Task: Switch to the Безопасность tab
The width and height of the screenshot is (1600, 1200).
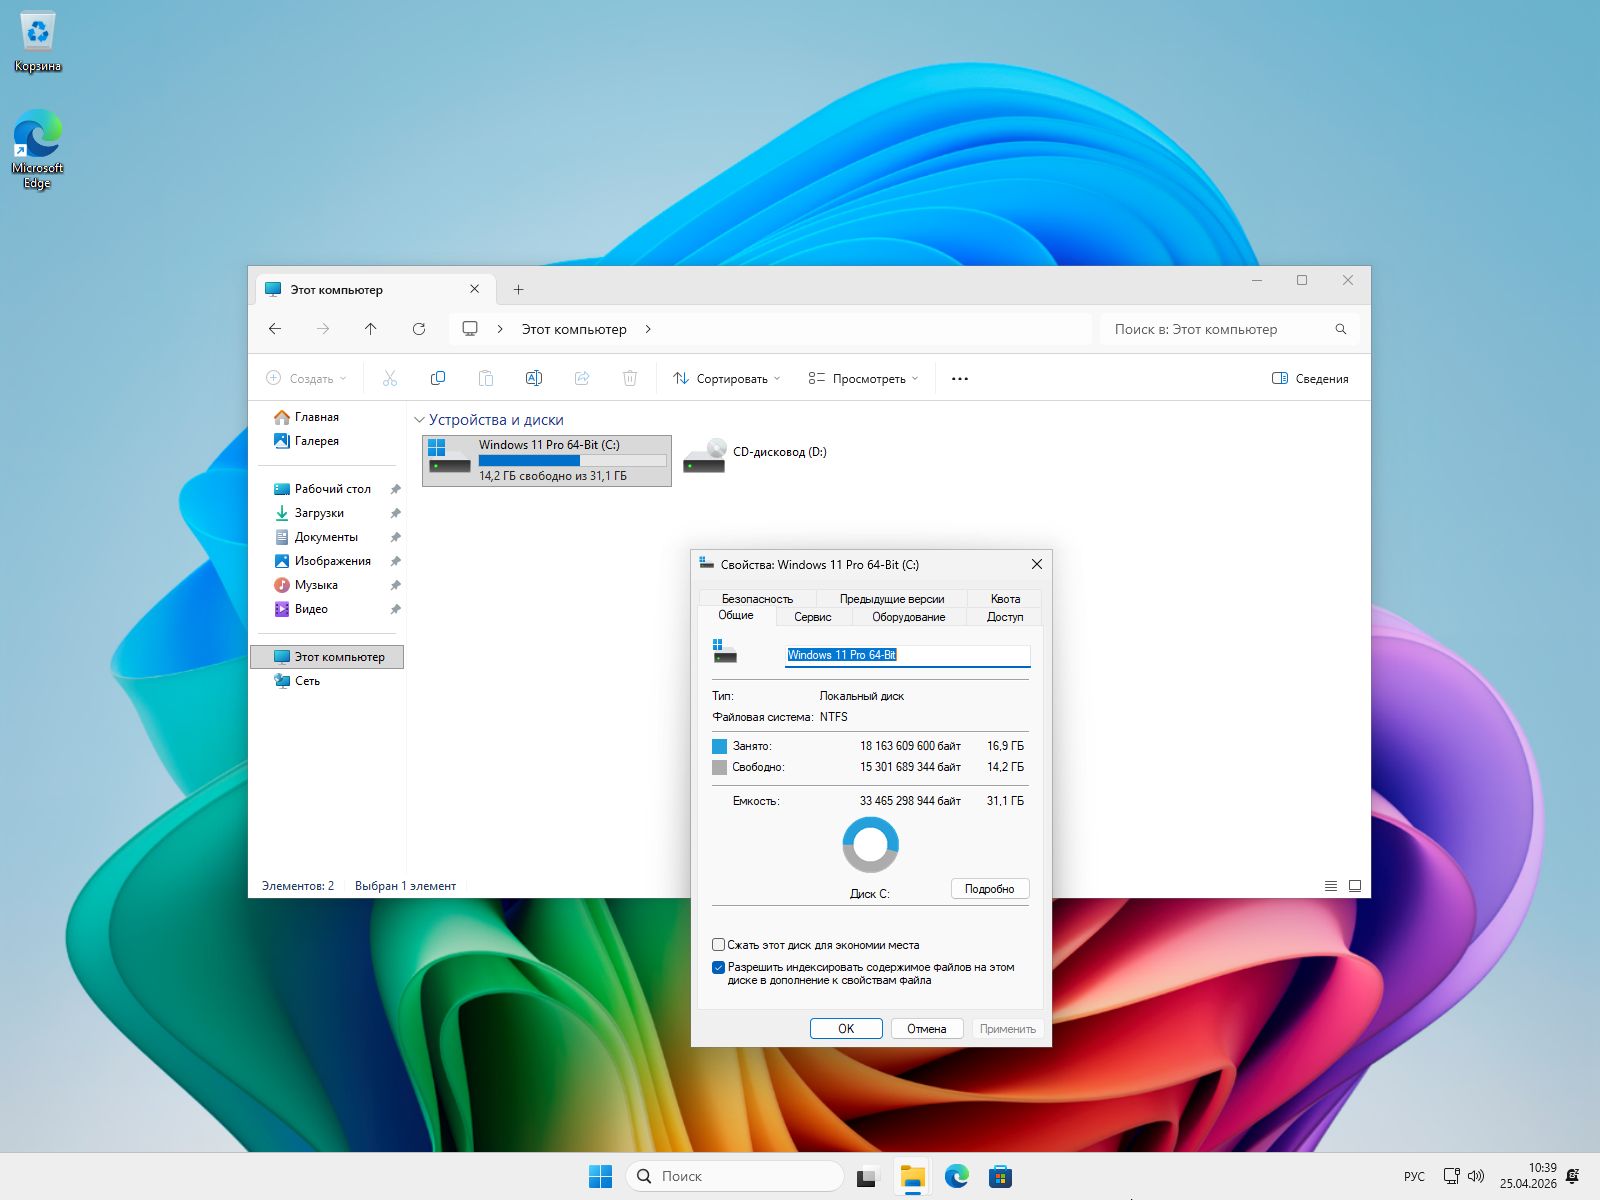Action: pyautogui.click(x=757, y=599)
